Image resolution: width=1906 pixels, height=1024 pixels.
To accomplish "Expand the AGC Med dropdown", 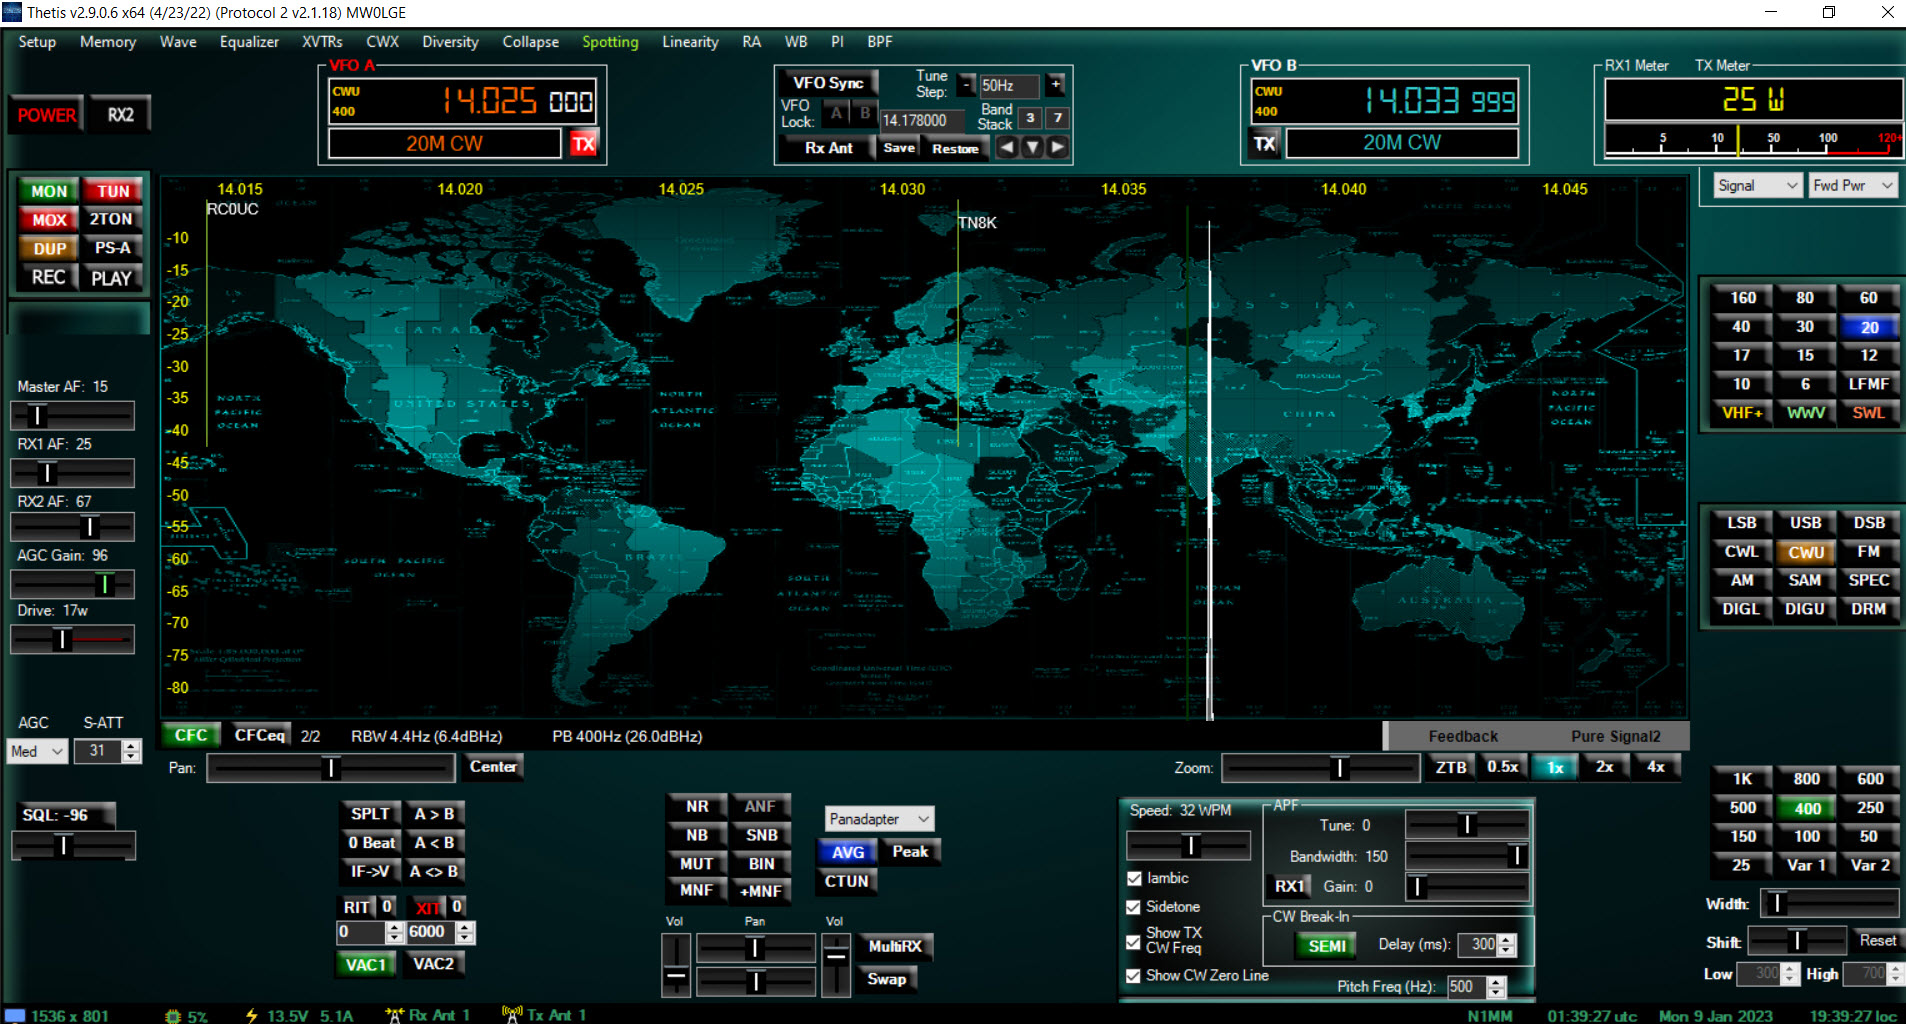I will 38,751.
